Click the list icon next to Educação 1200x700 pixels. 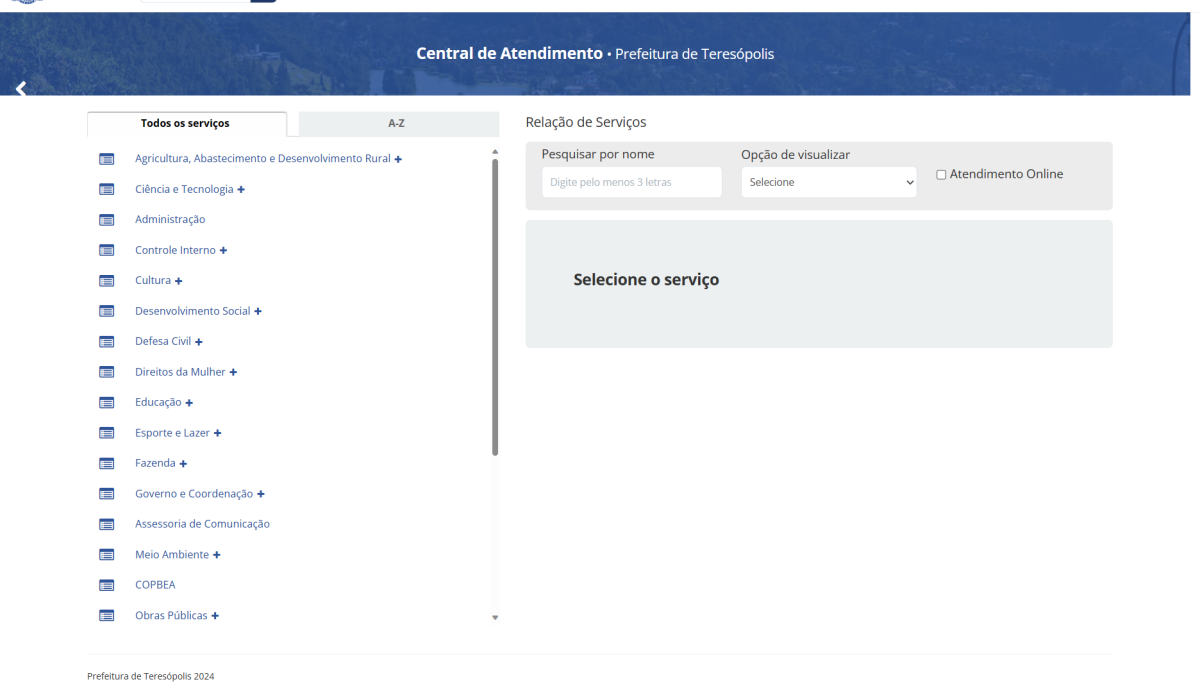coord(107,402)
